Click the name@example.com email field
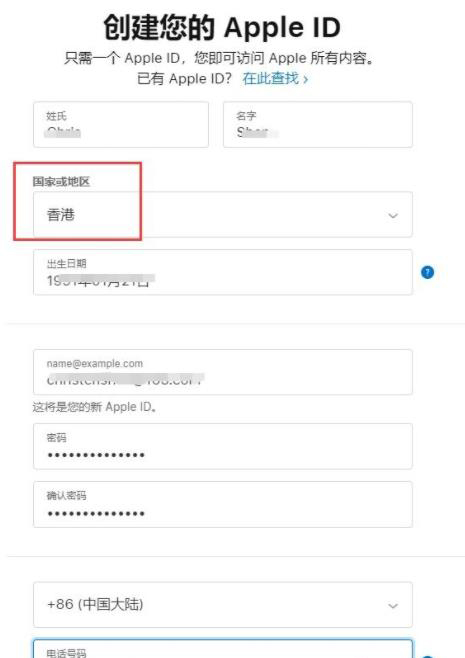The image size is (465, 658). coord(223,372)
